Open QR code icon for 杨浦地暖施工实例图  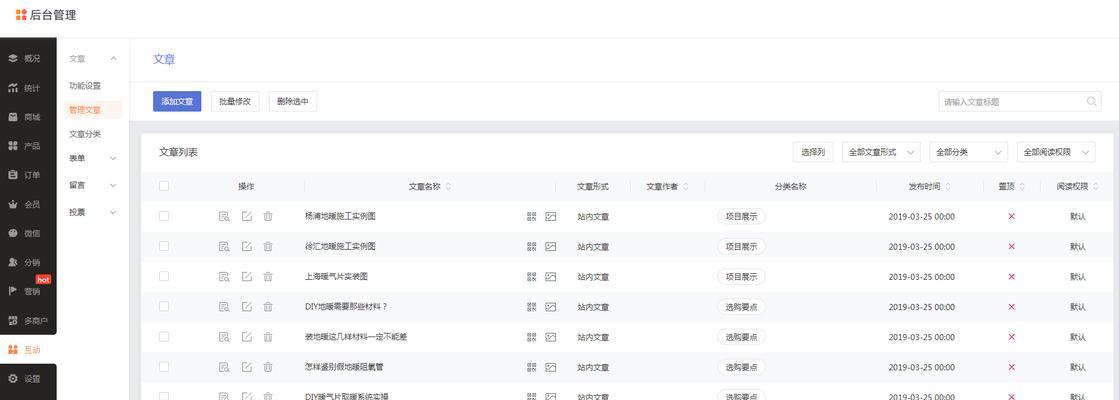[532, 216]
